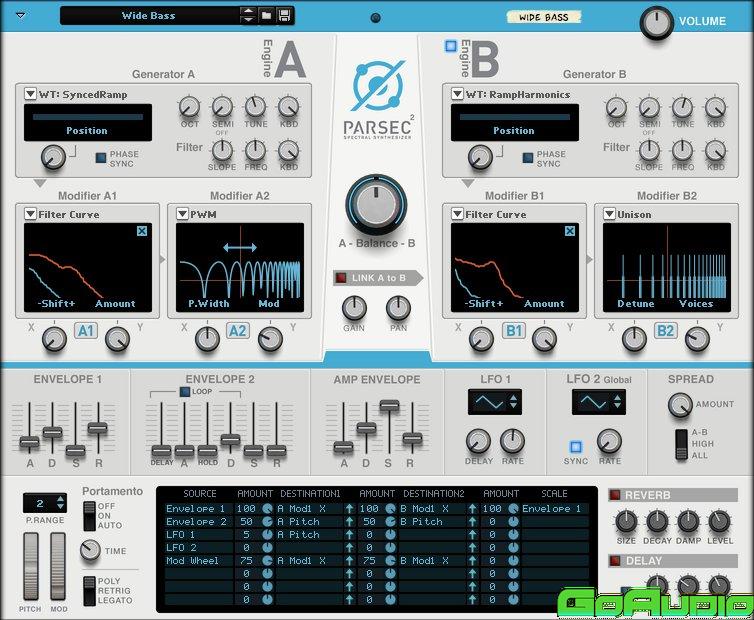Open Generator B wavetable dropdown (RampHarmonics)
The width and height of the screenshot is (754, 620).
tap(457, 94)
